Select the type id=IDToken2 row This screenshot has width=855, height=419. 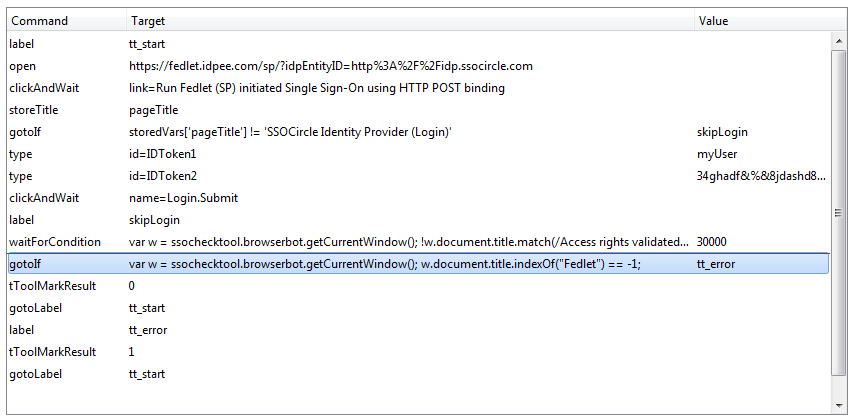419,176
